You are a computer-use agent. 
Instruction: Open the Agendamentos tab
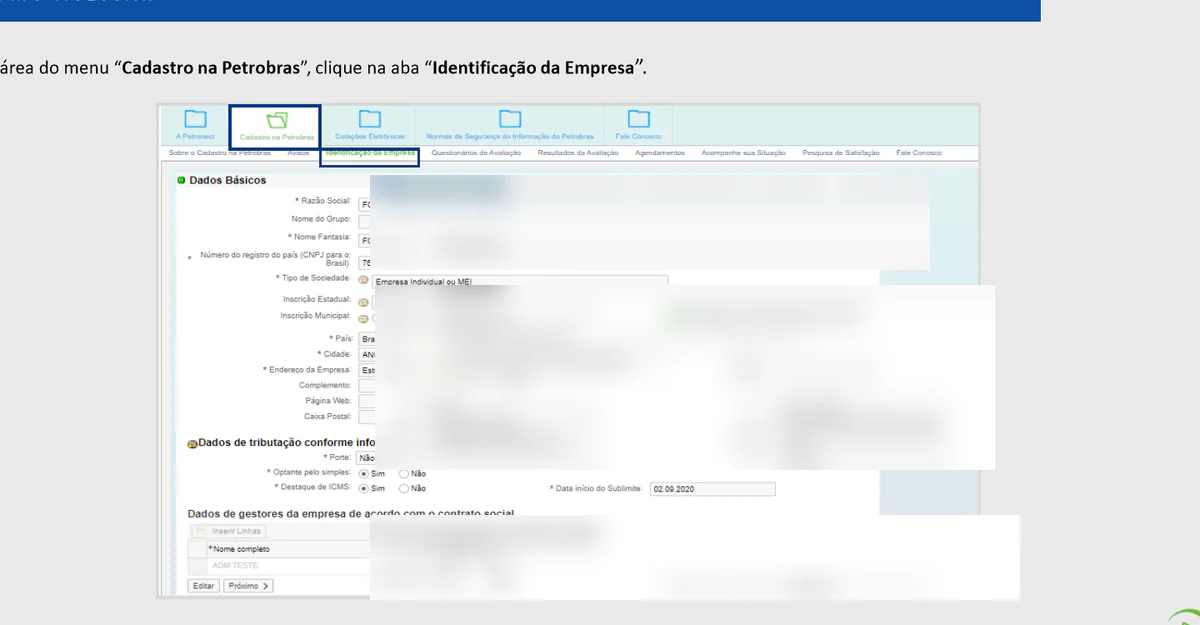660,153
